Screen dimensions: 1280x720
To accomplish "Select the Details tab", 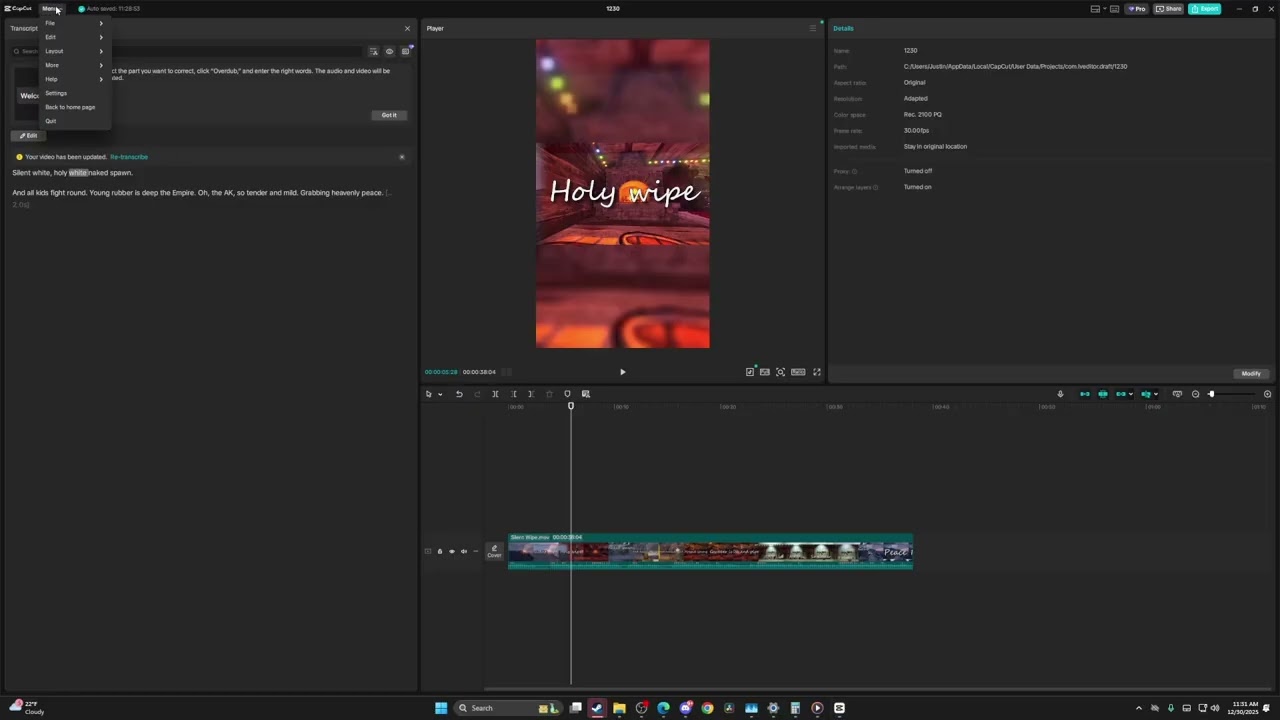I will 843,28.
